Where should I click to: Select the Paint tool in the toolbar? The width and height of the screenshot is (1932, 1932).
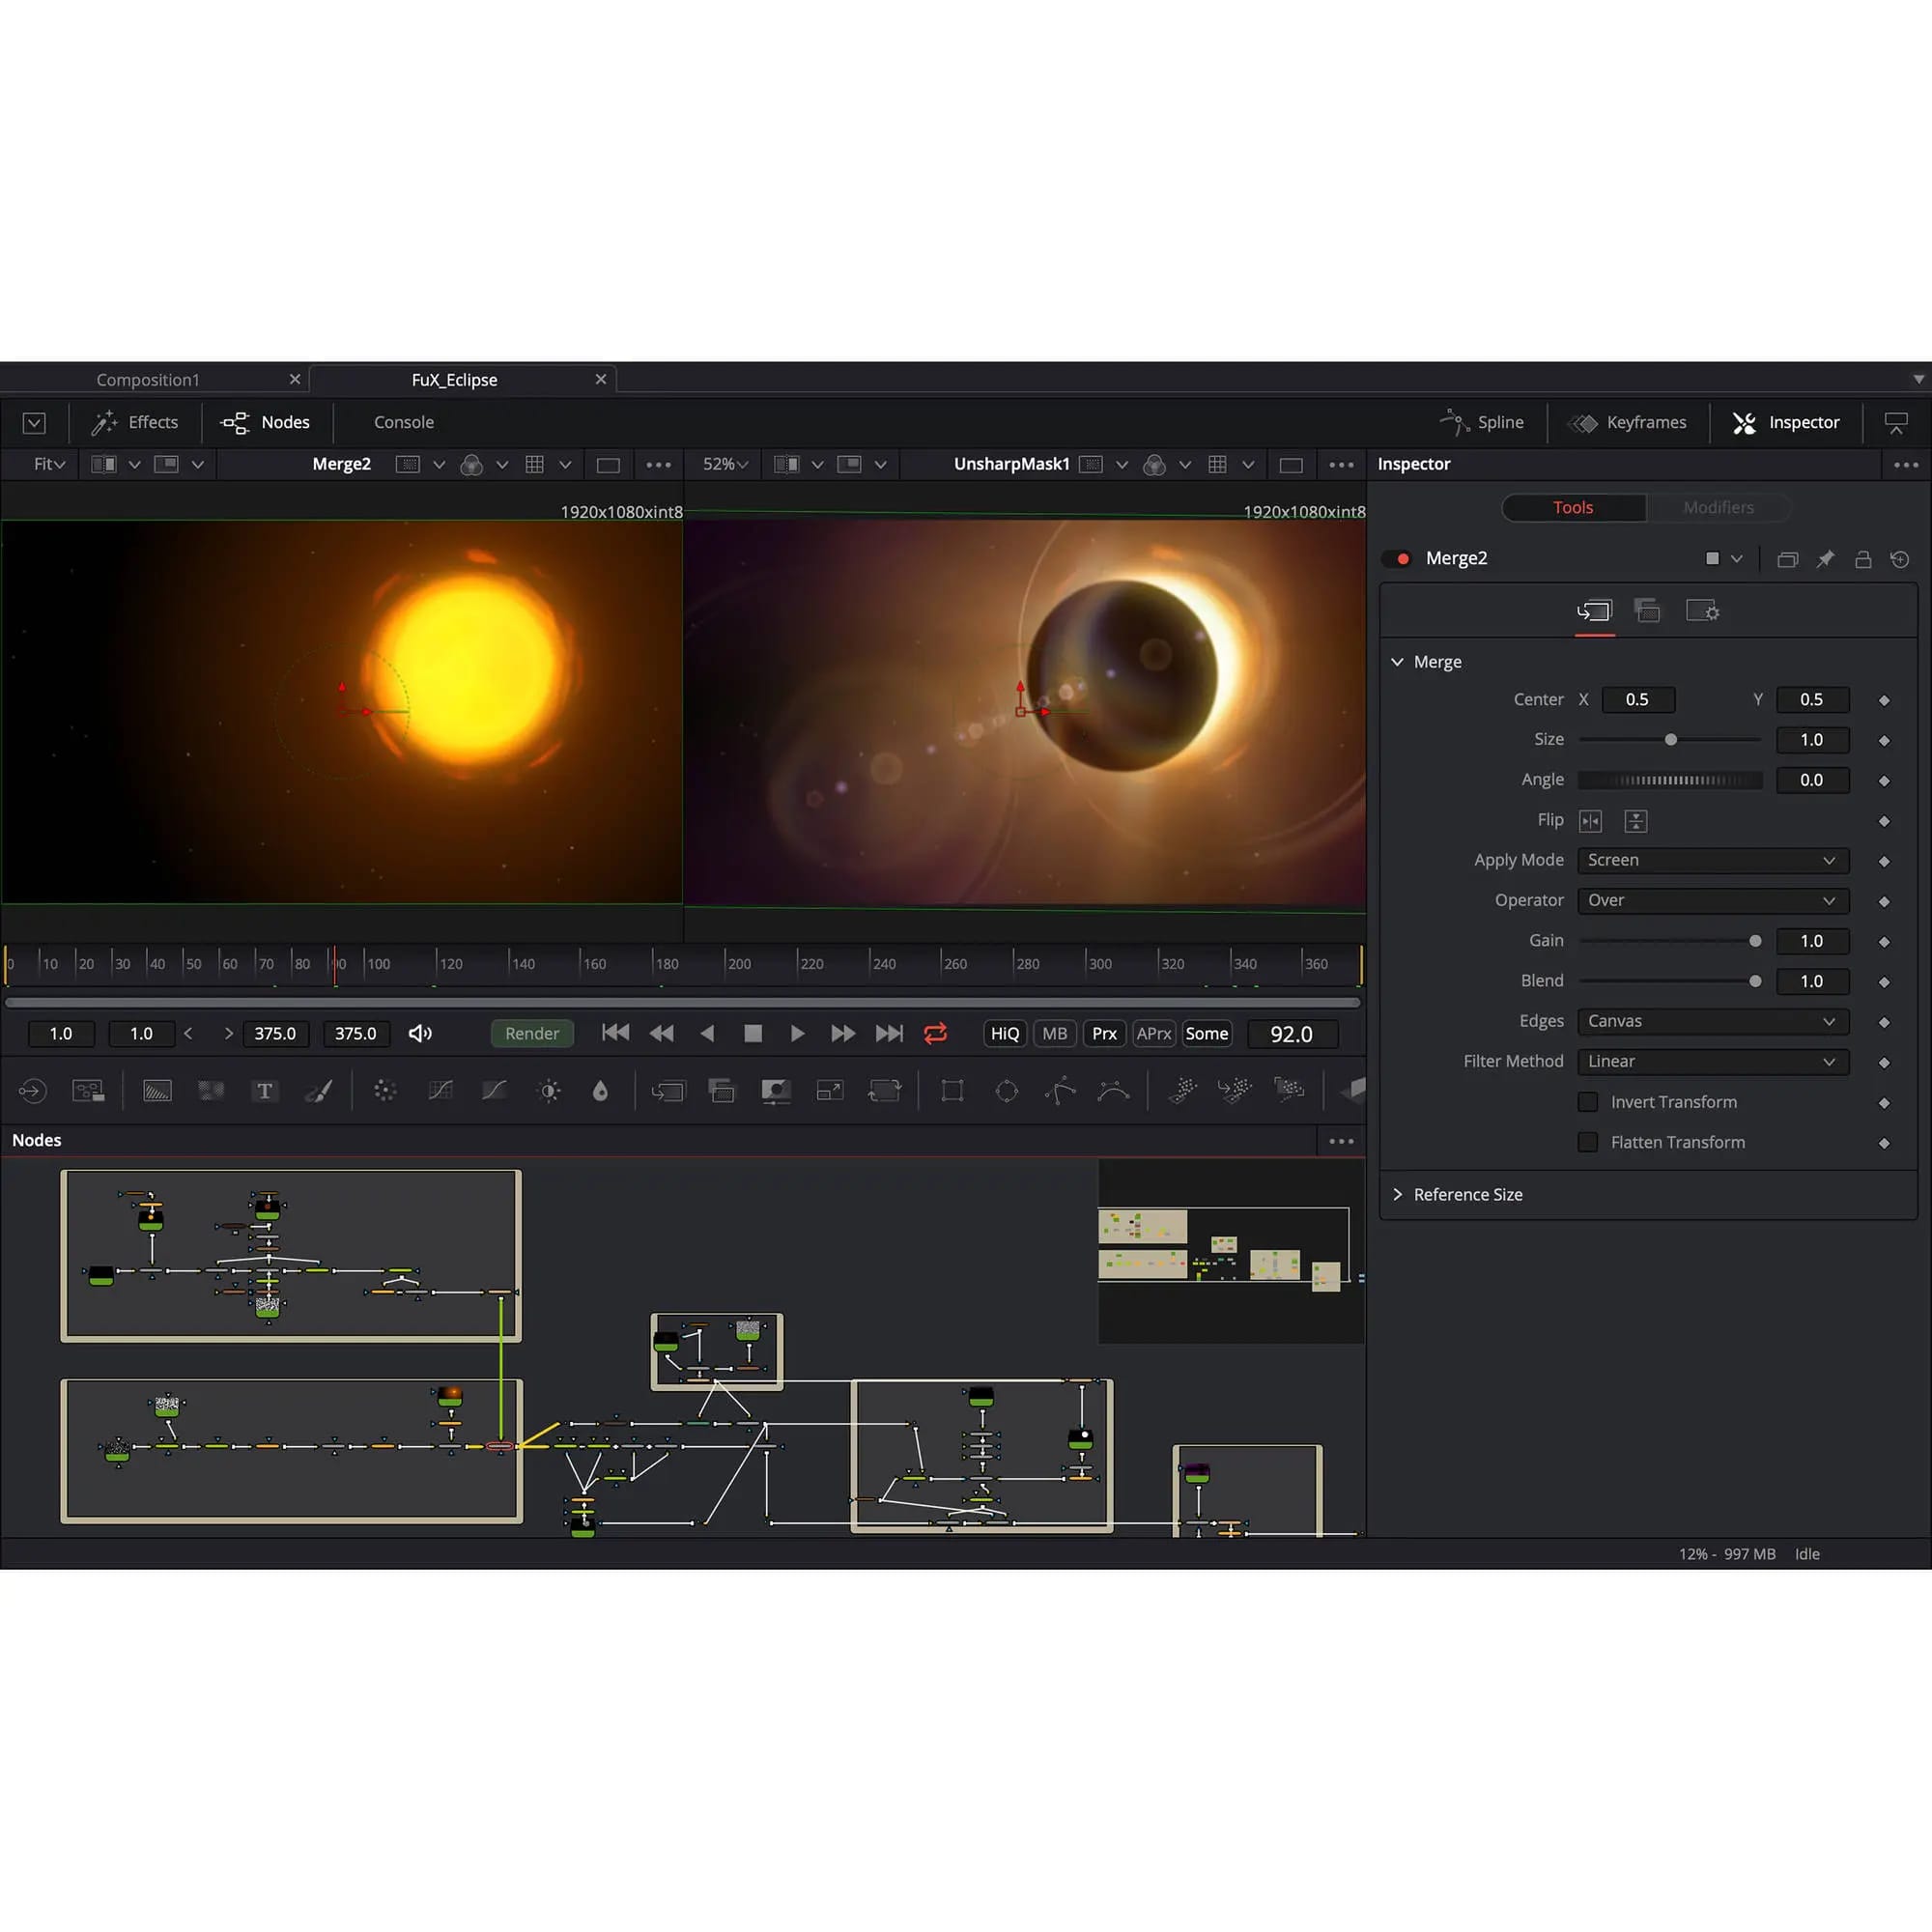[319, 1090]
